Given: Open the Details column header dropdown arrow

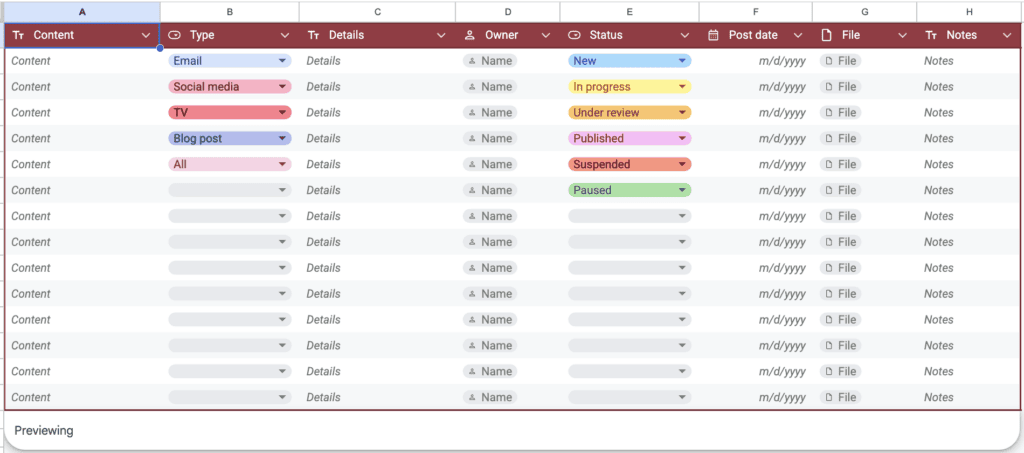Looking at the screenshot, I should 441,35.
